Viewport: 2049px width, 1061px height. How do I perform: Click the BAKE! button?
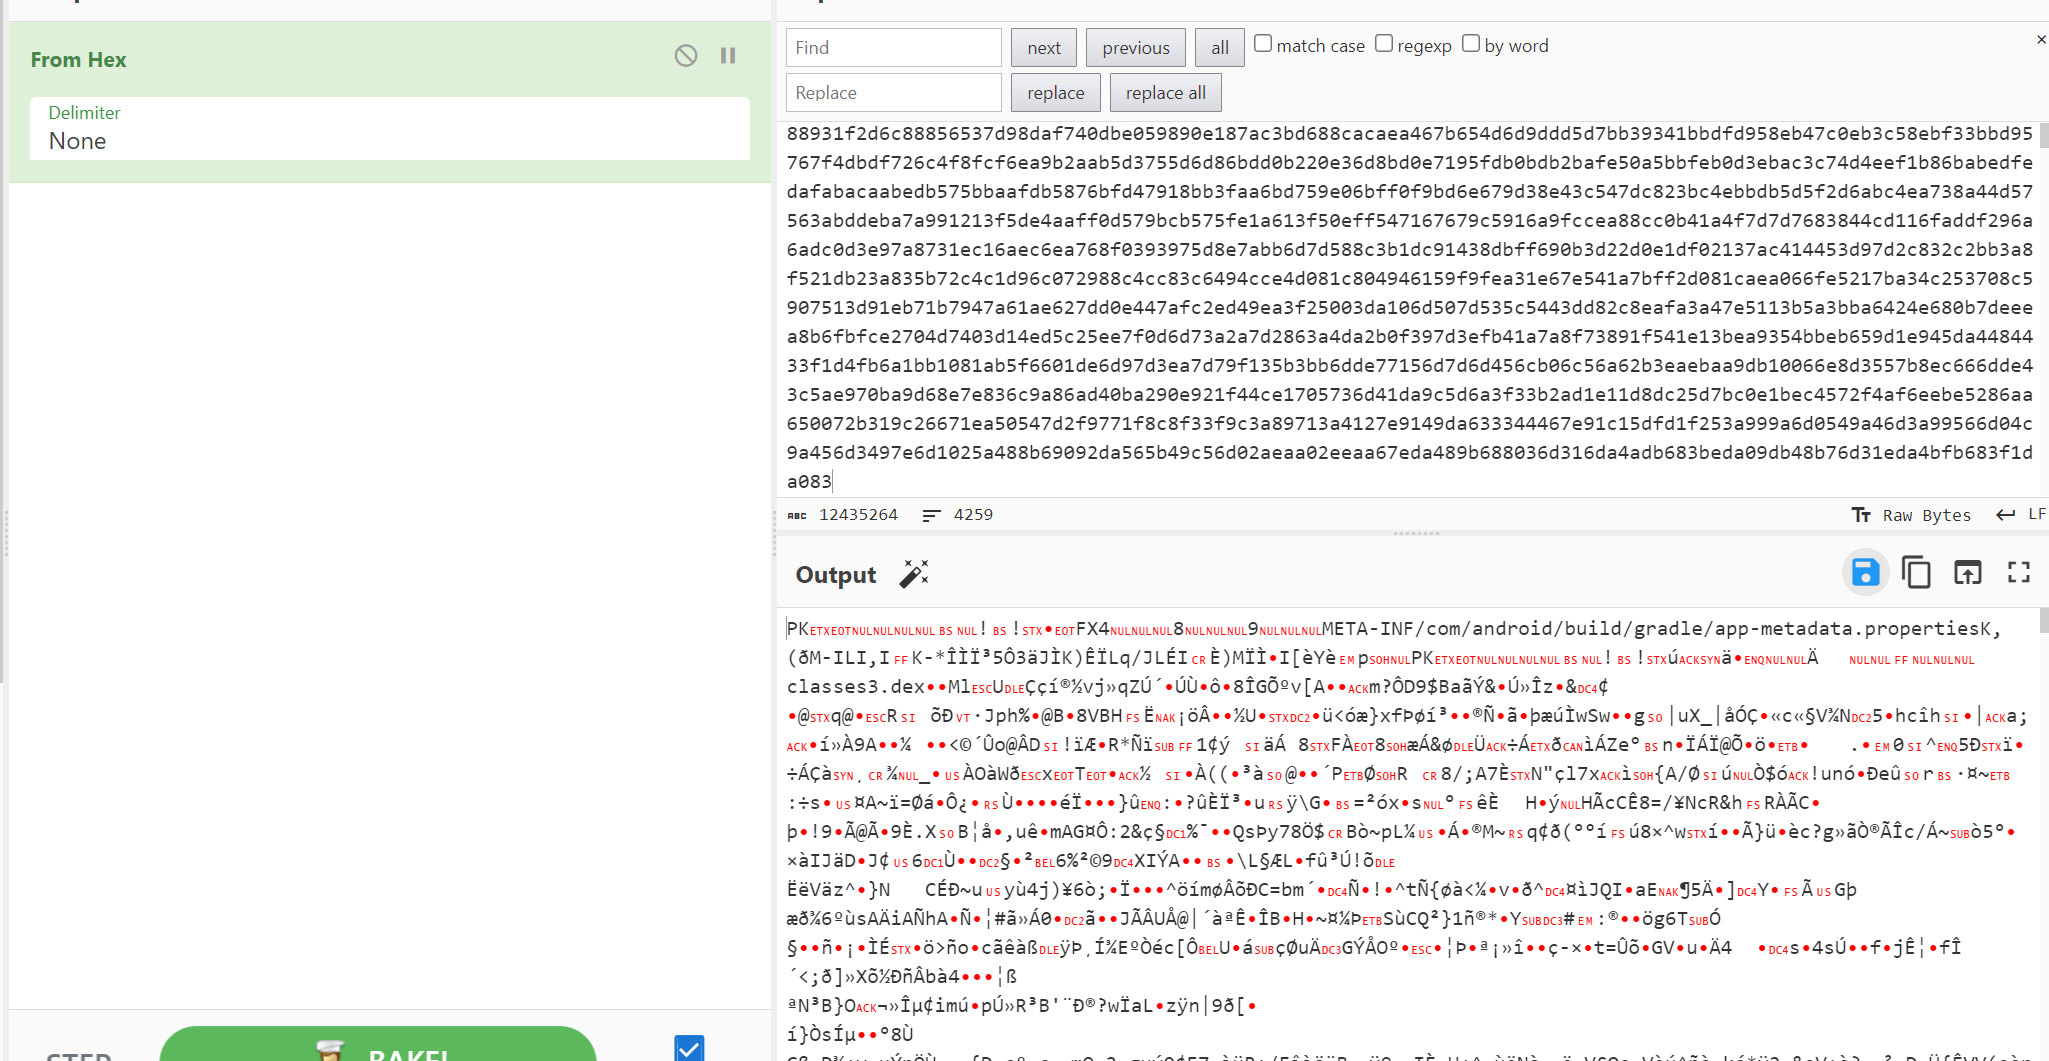tap(378, 1048)
